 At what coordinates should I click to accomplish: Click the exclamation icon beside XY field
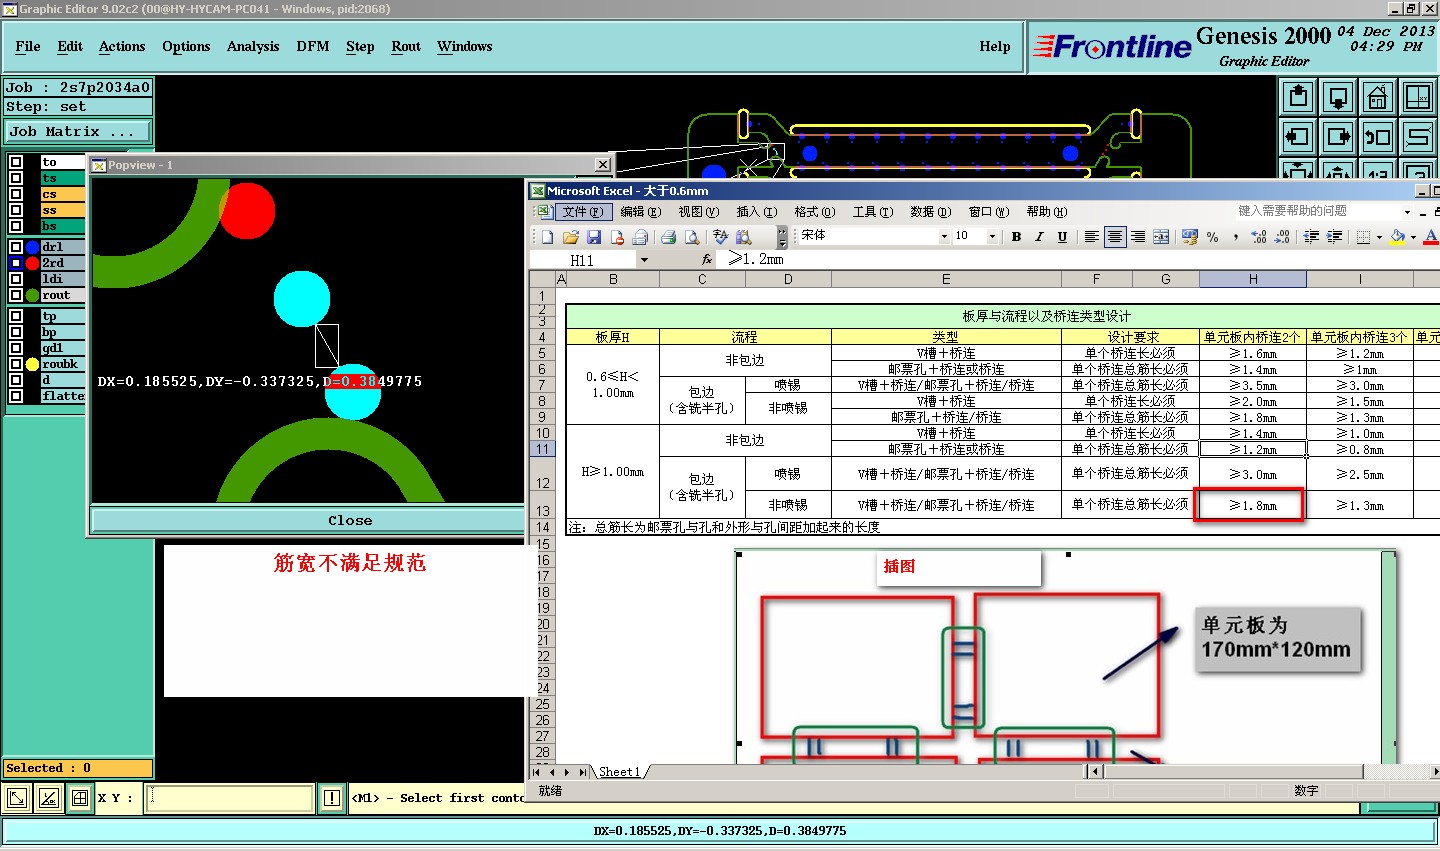(x=331, y=798)
